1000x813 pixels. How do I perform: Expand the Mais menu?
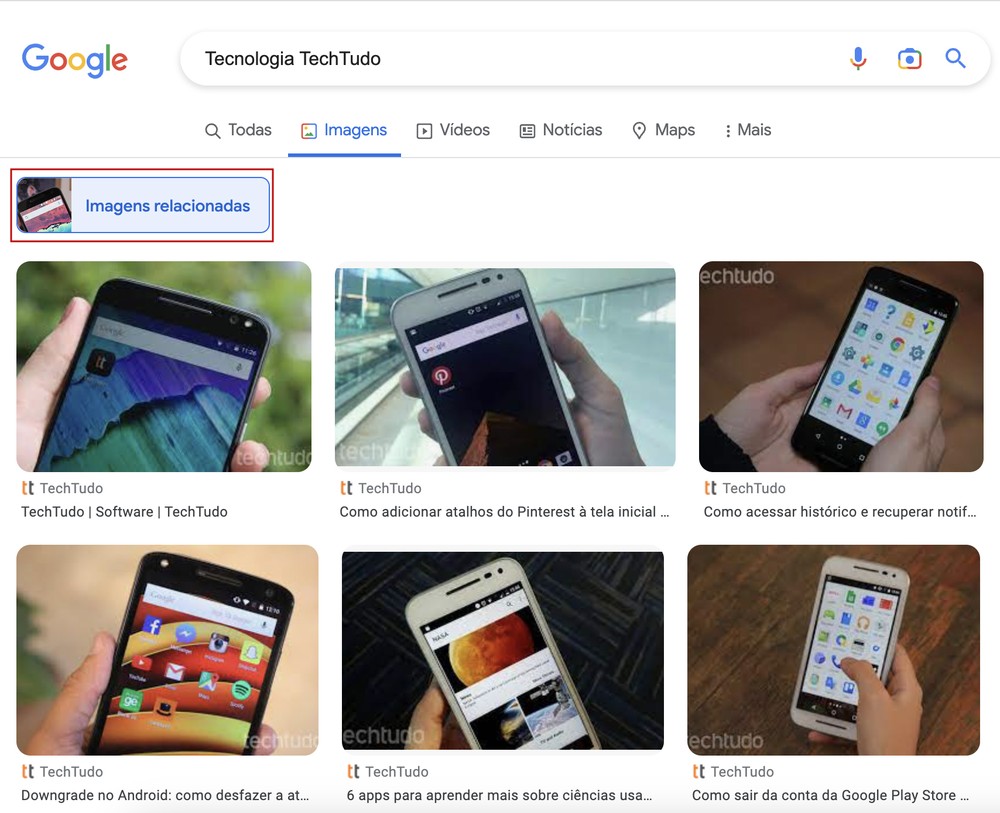(x=747, y=130)
